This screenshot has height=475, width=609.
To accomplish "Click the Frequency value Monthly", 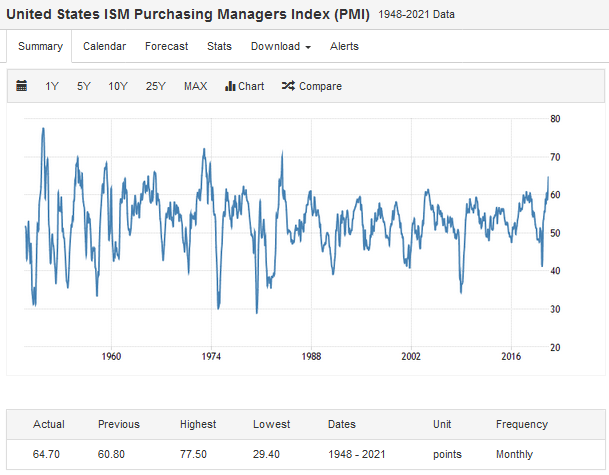I will tap(514, 454).
